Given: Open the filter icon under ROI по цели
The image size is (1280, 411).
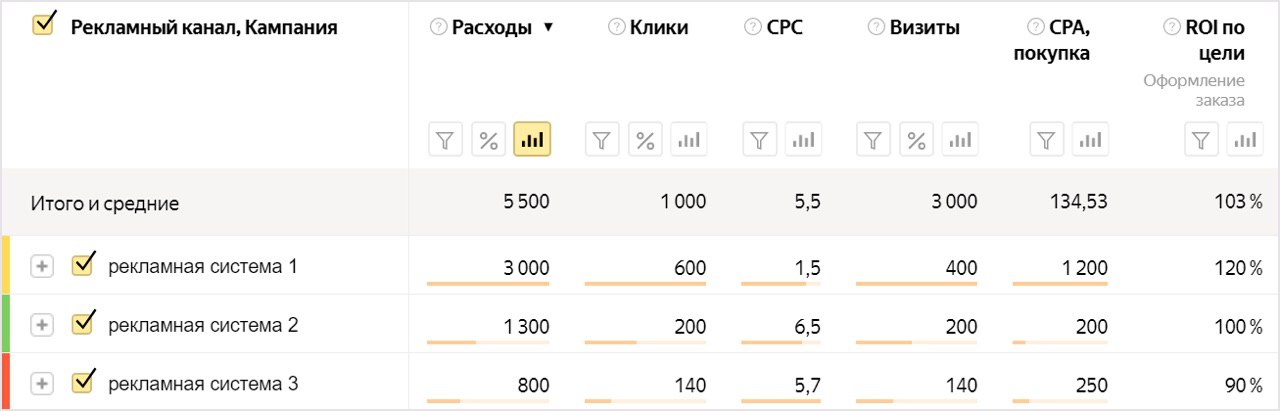Looking at the screenshot, I should tap(1203, 140).
